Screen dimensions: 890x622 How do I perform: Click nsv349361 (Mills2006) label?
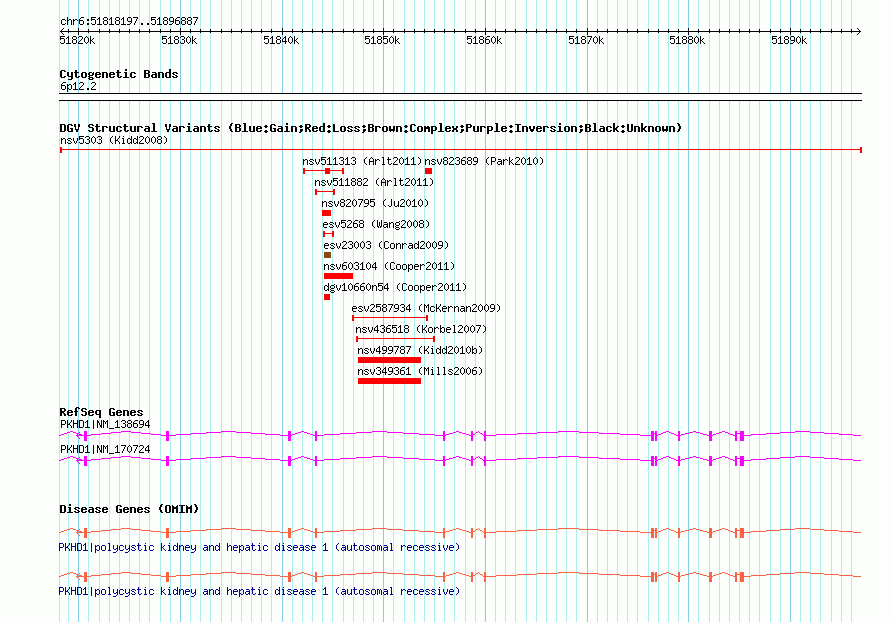pyautogui.click(x=420, y=371)
